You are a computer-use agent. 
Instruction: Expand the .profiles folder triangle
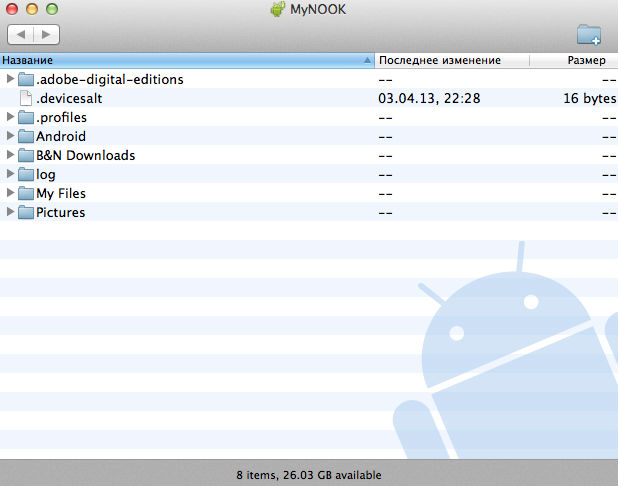click(10, 117)
